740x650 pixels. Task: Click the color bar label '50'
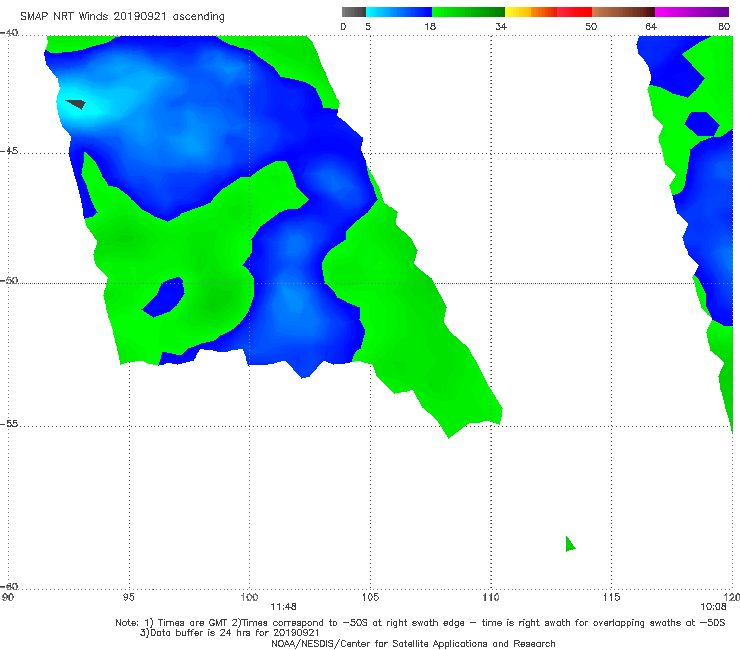(591, 26)
